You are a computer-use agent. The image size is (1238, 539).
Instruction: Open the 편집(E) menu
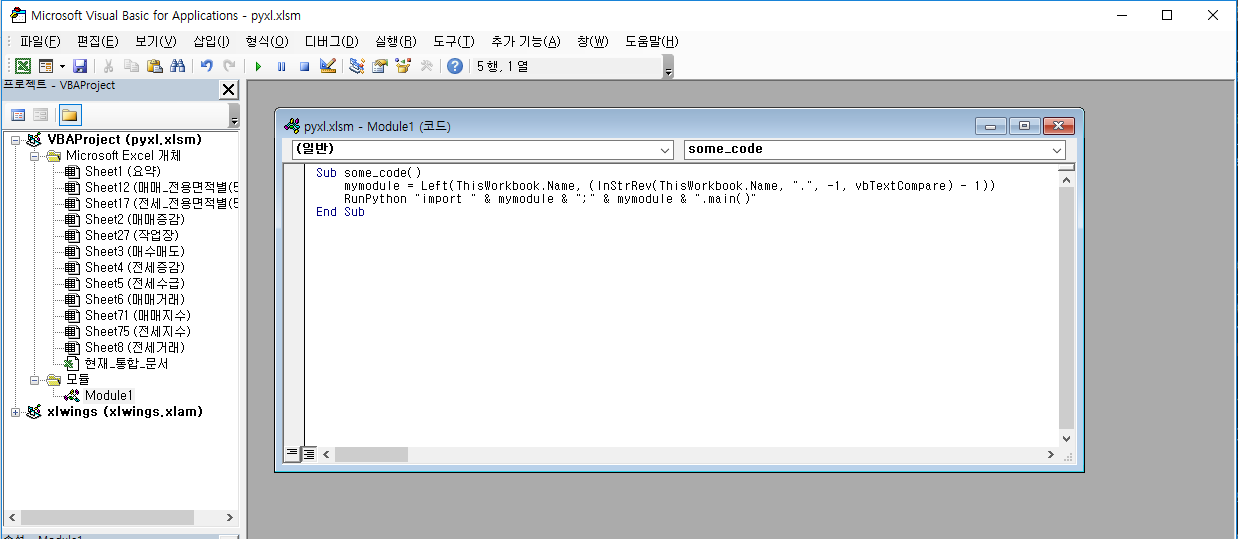pos(97,41)
